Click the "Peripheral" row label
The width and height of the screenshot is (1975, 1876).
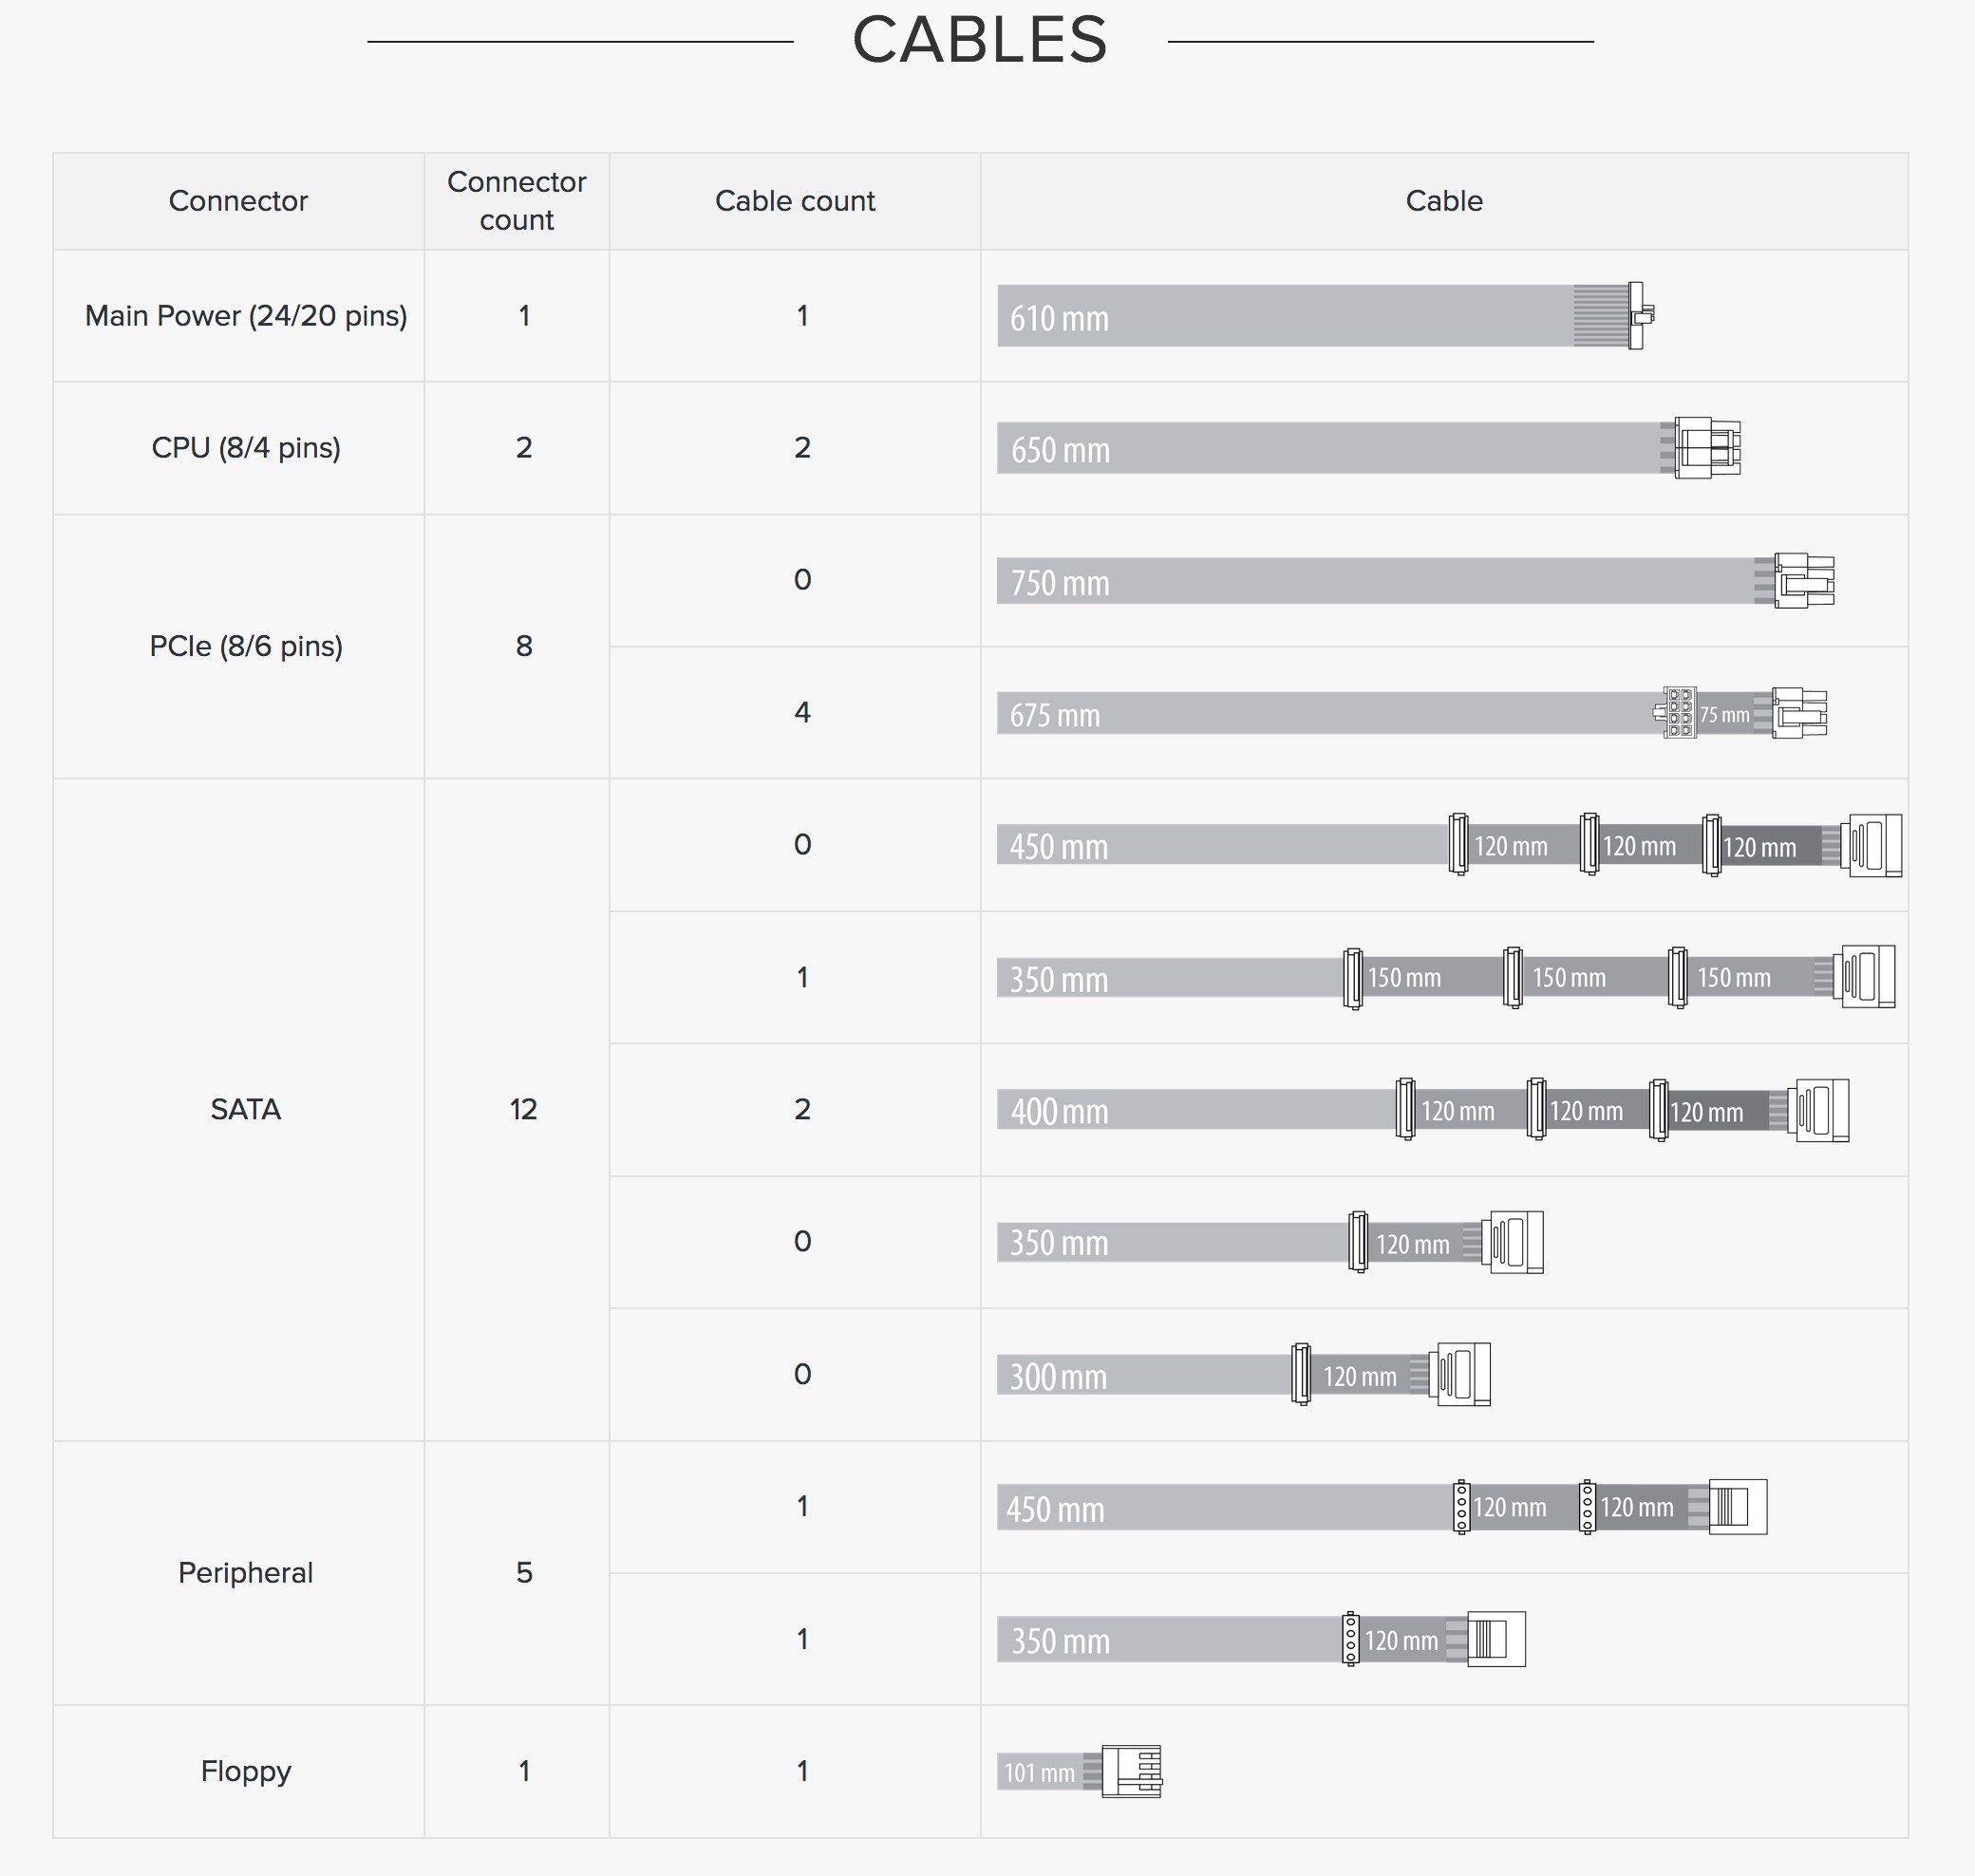[x=246, y=1573]
